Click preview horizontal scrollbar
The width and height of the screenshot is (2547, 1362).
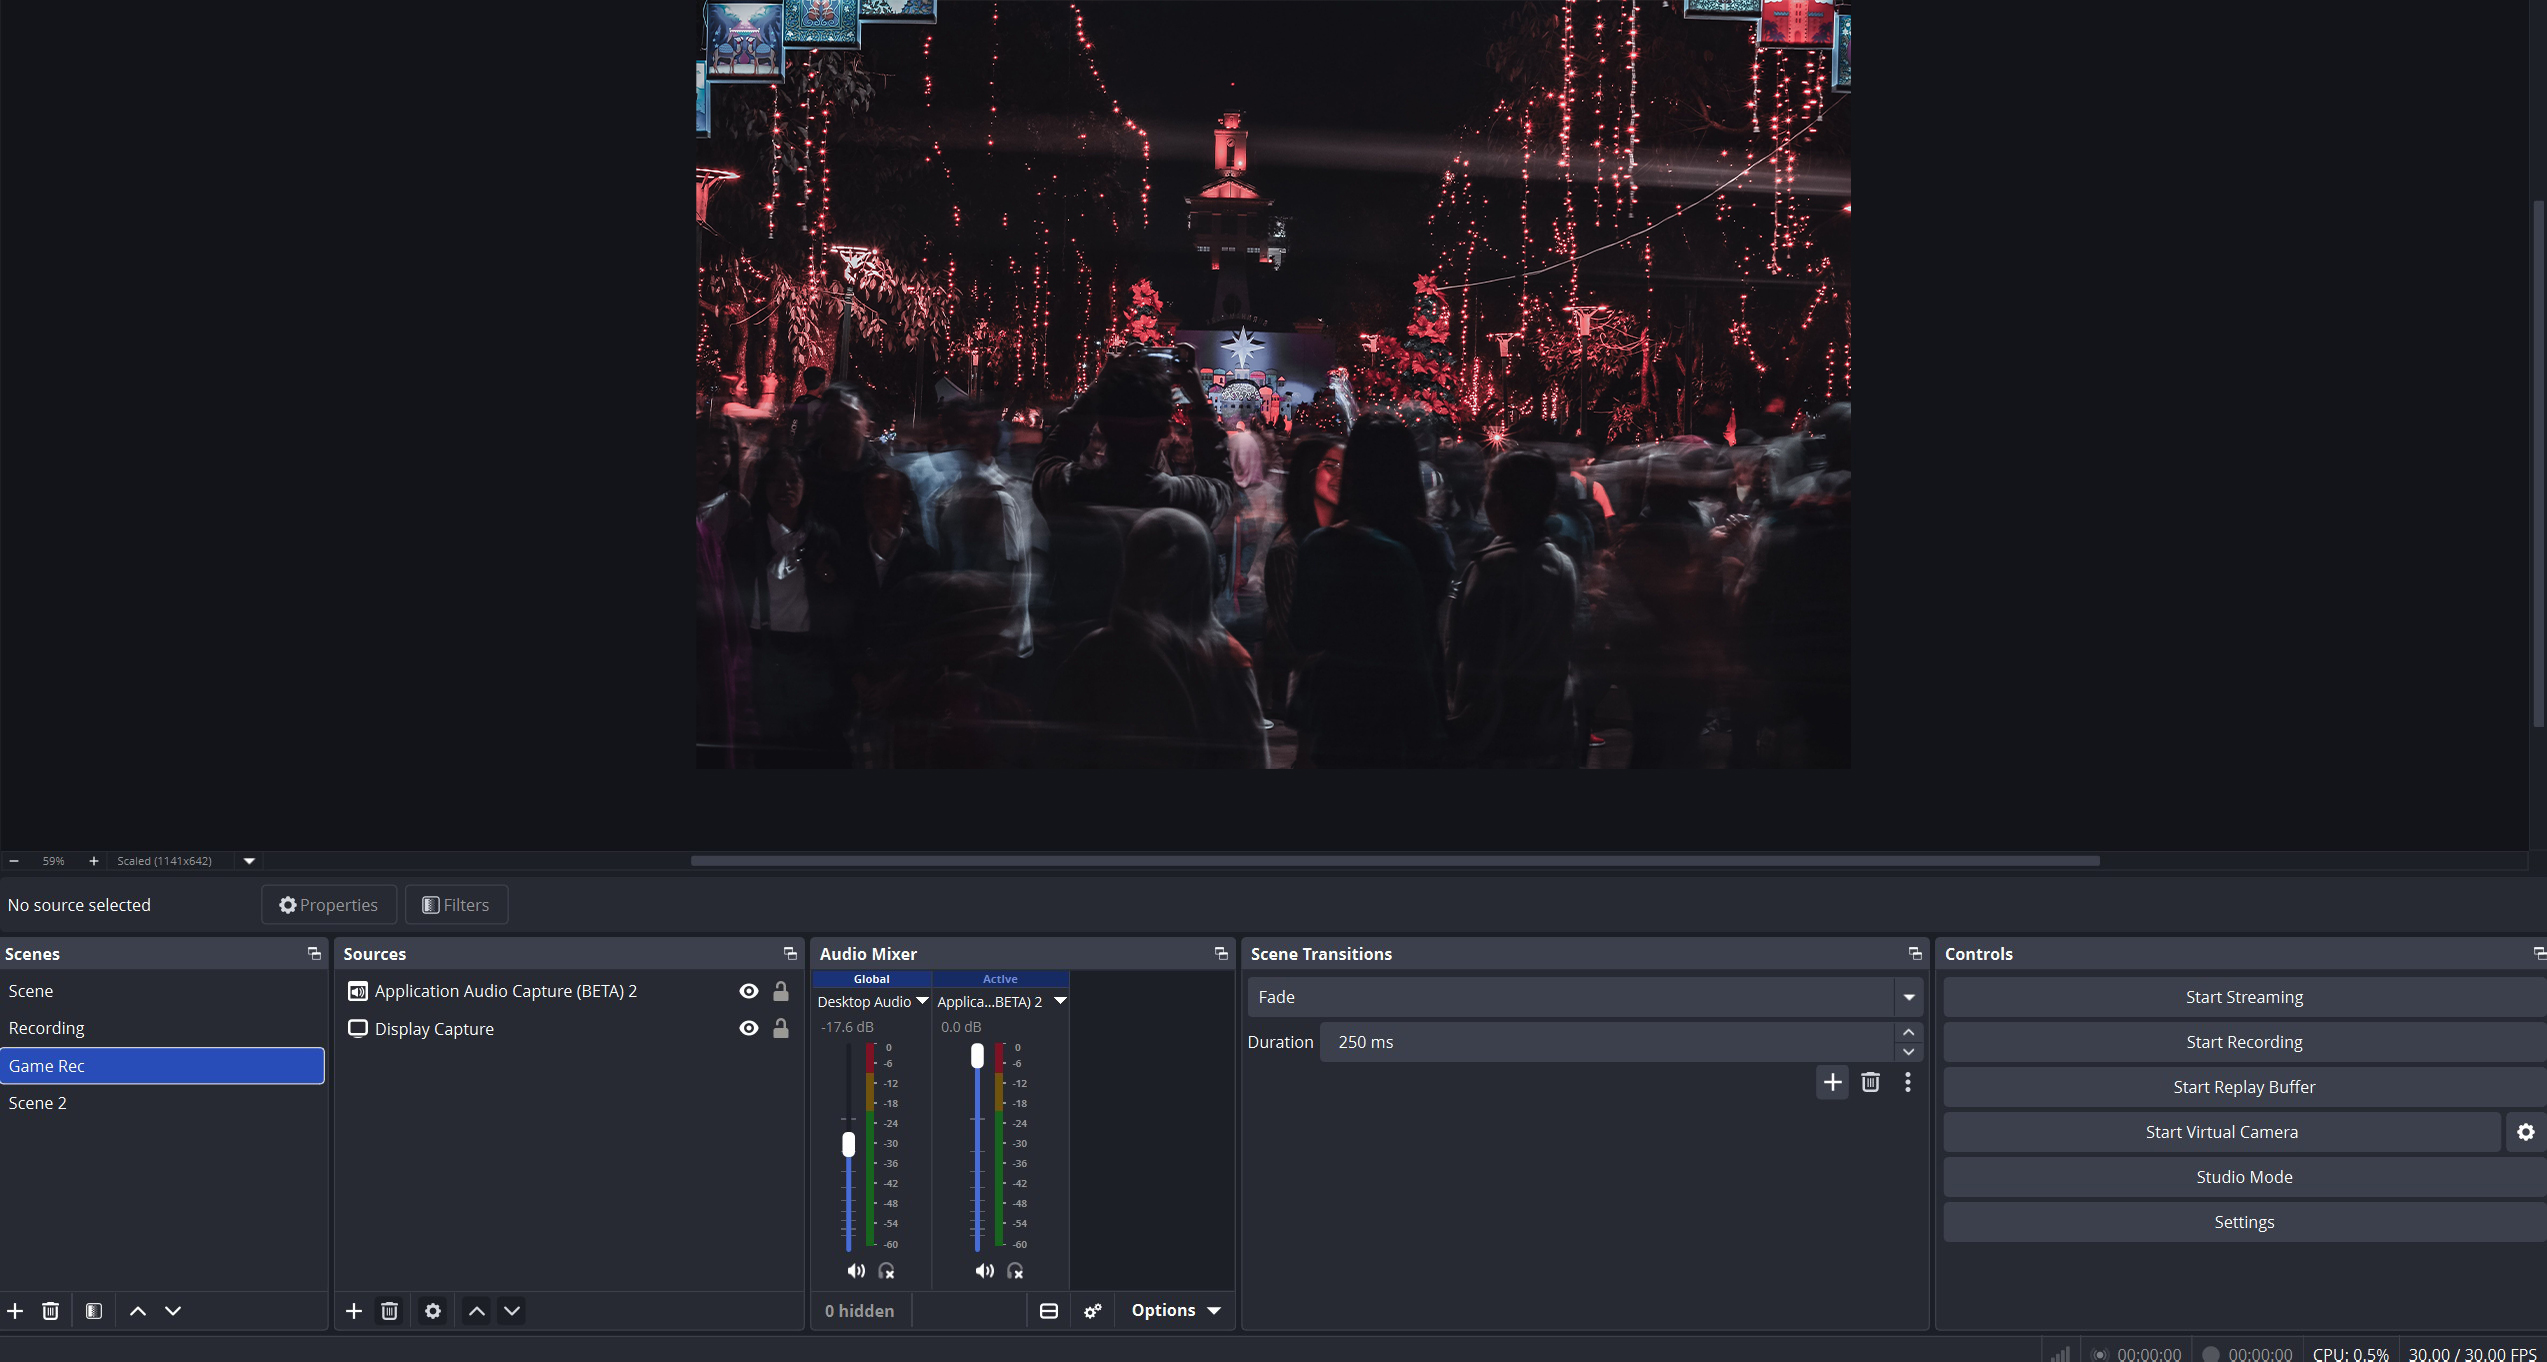(x=1395, y=861)
